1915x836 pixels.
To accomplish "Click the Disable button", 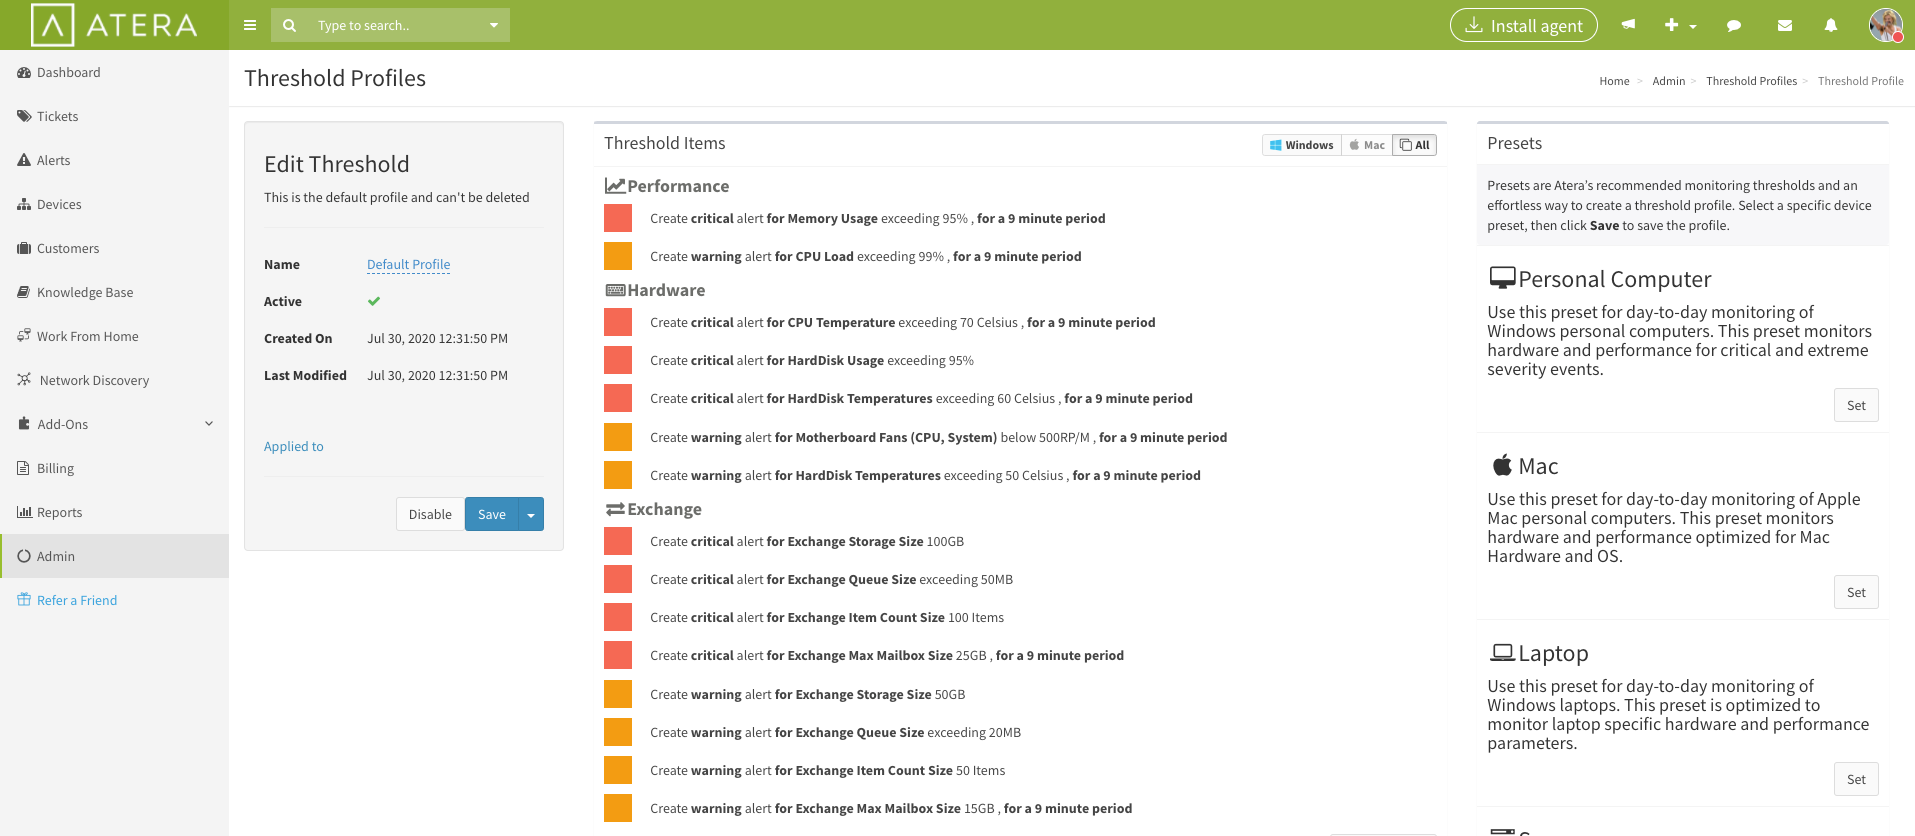I will (x=430, y=514).
